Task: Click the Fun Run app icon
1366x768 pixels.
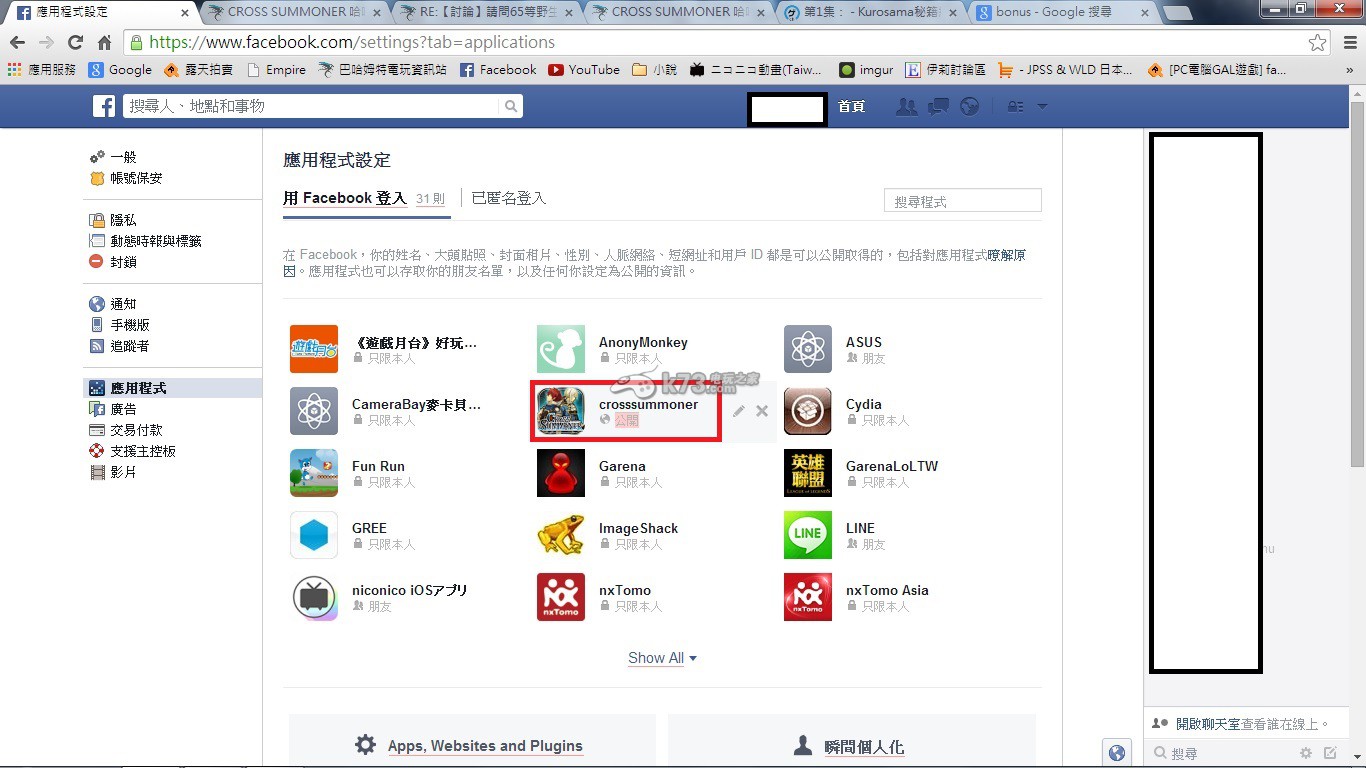Action: pyautogui.click(x=313, y=473)
